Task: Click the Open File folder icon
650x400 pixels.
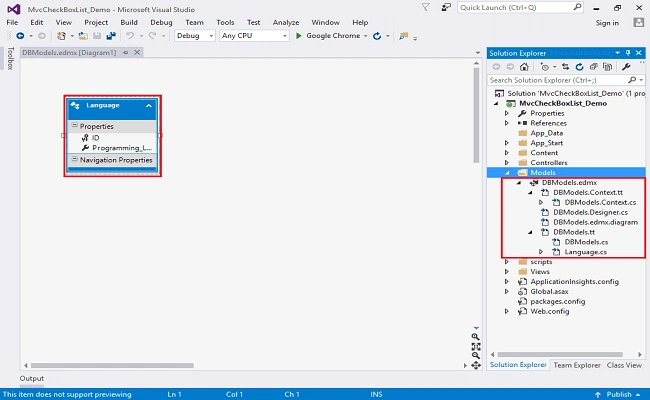Action: pos(83,36)
